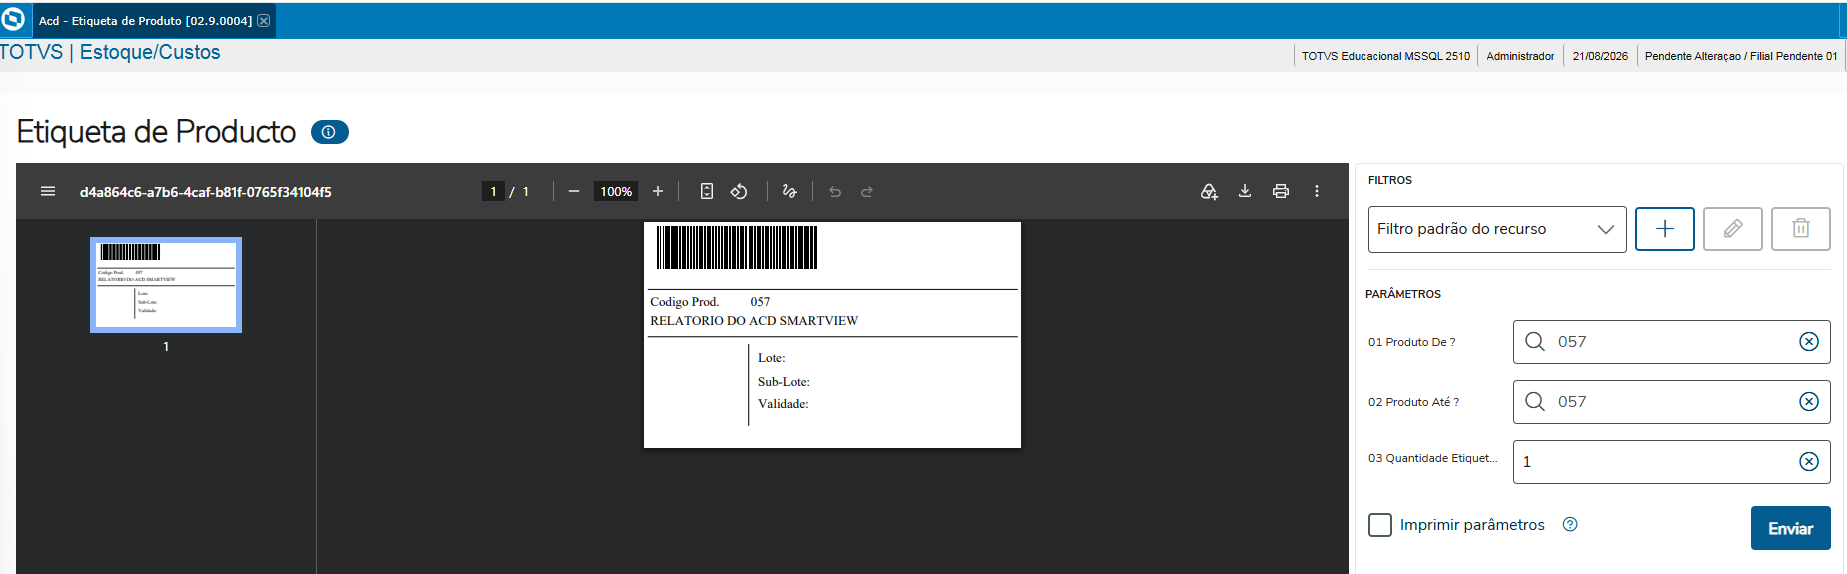The width and height of the screenshot is (1847, 574).
Task: Select page 1 thumbnail in sidebar
Action: [166, 285]
